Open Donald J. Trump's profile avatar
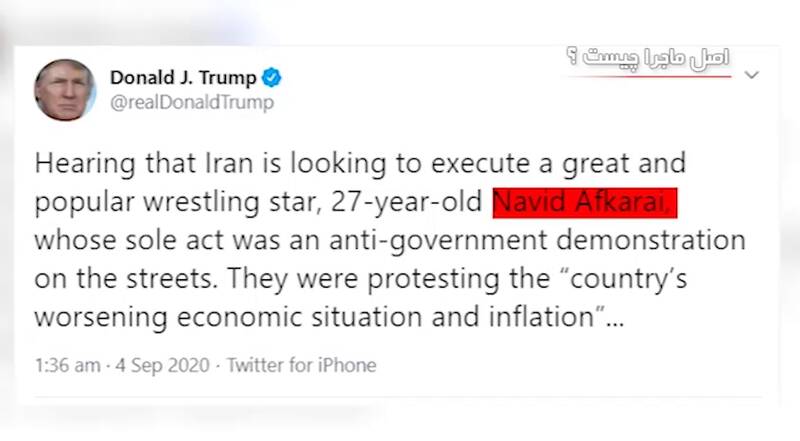The width and height of the screenshot is (800, 441). point(64,90)
